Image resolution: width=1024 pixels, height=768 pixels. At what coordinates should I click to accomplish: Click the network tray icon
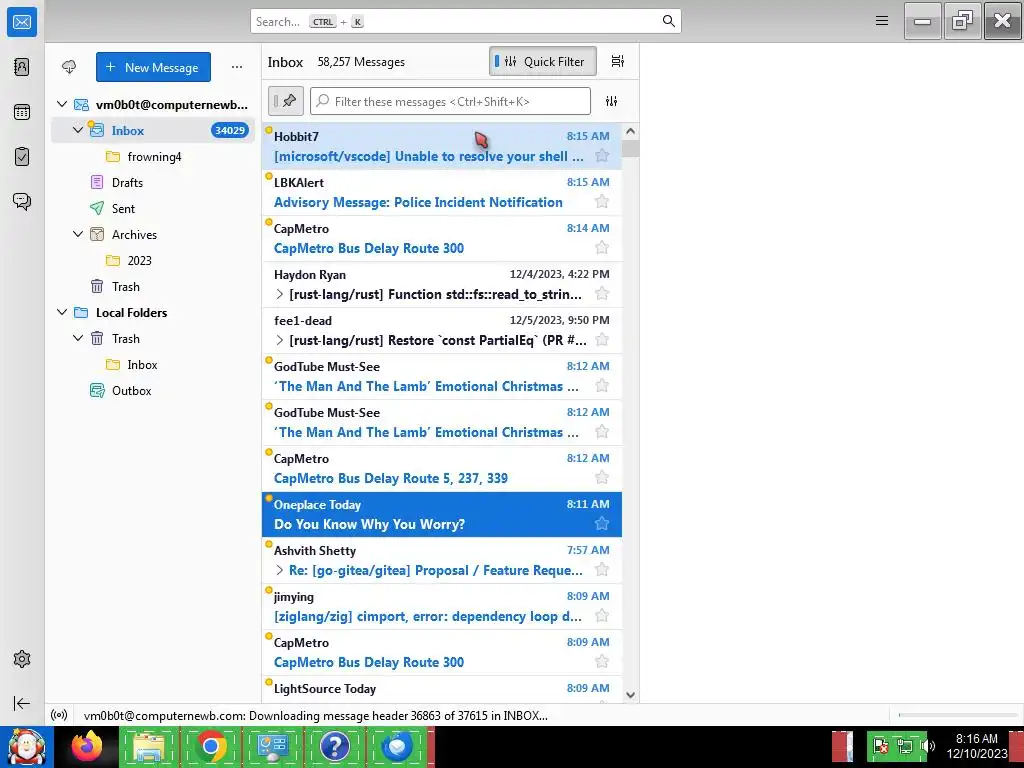click(904, 745)
